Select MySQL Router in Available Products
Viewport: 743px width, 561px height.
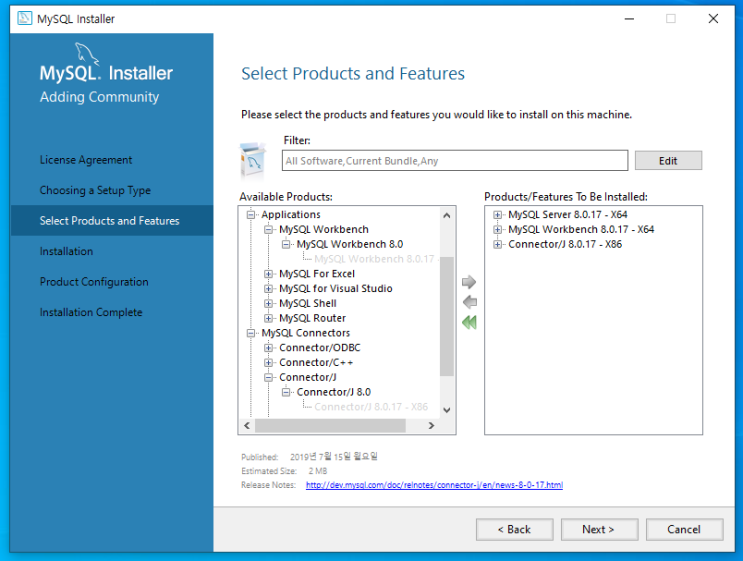pyautogui.click(x=312, y=318)
